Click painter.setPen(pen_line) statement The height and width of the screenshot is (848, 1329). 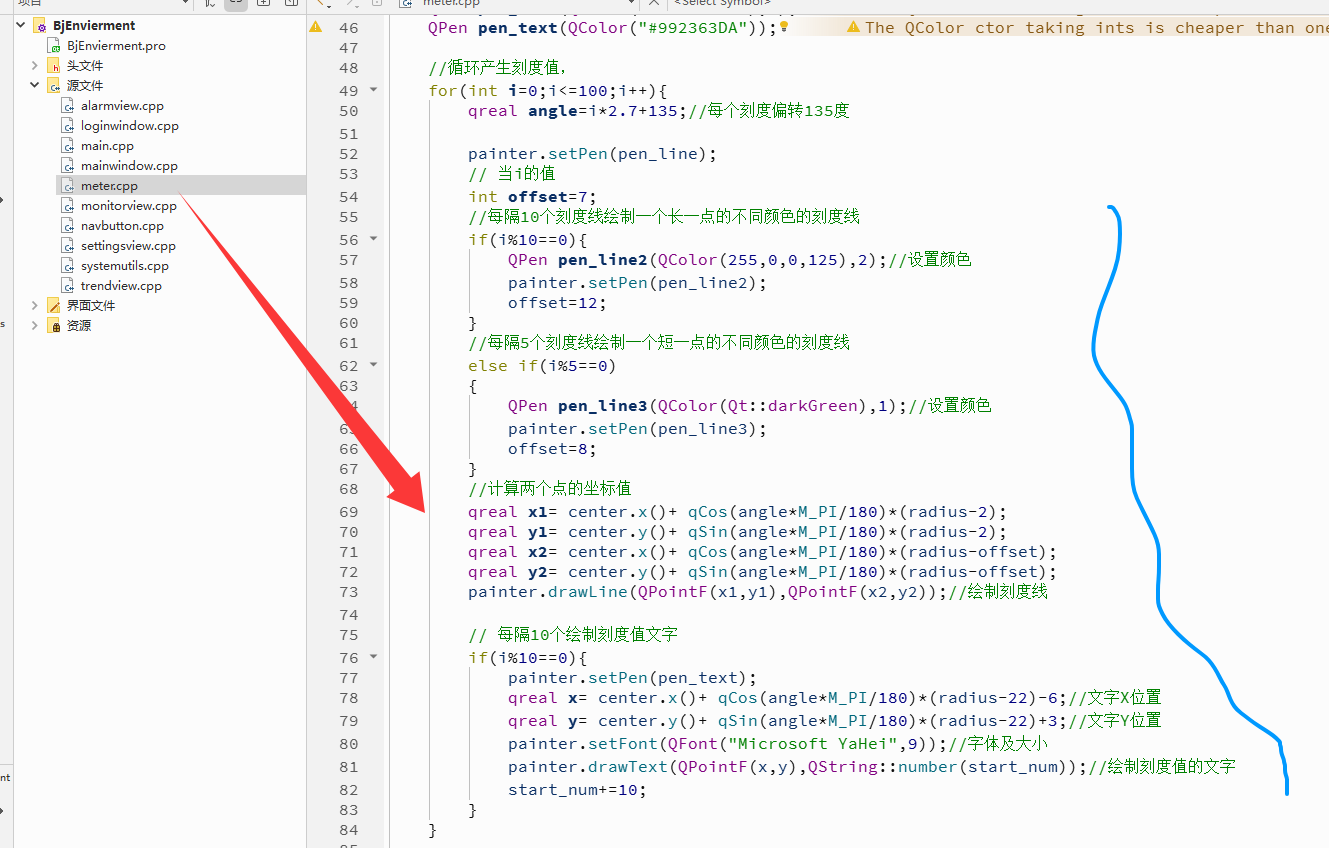pos(593,154)
